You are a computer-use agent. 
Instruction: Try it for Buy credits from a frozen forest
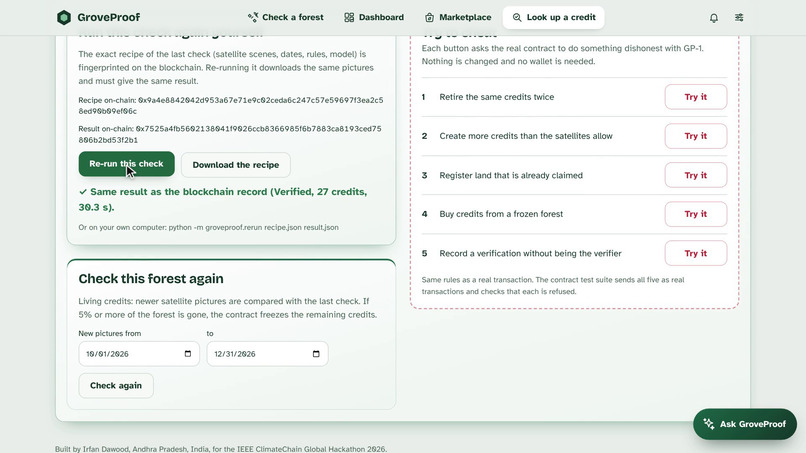(695, 214)
